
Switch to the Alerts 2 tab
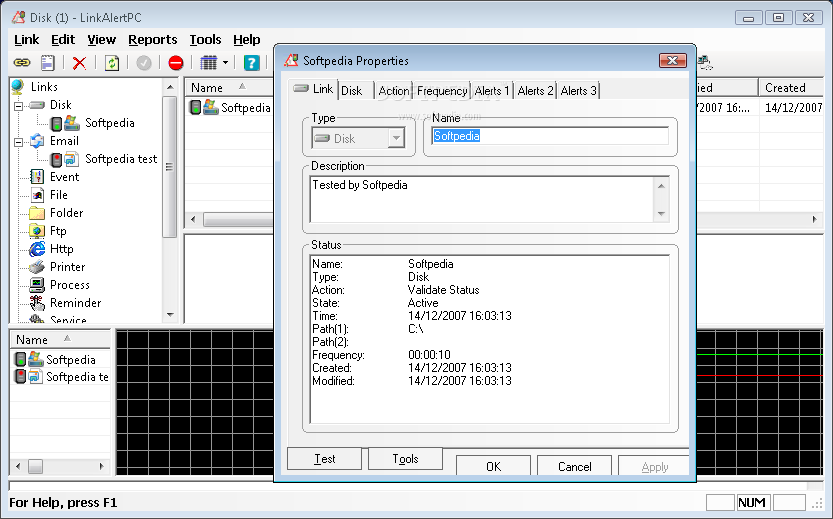[536, 91]
